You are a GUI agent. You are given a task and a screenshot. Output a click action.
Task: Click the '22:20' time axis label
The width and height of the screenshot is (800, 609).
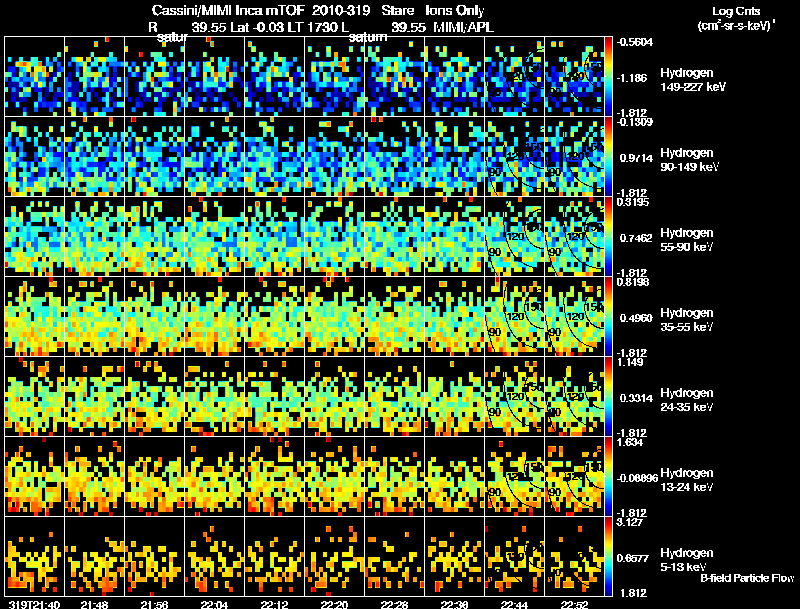coord(335,604)
